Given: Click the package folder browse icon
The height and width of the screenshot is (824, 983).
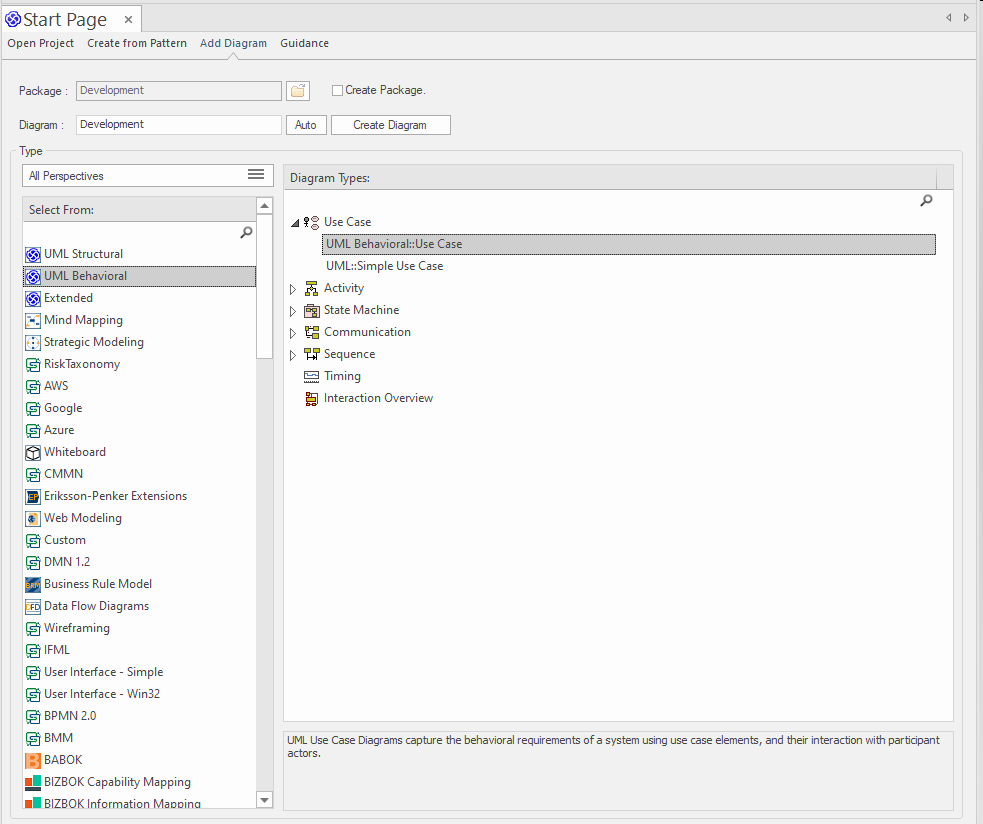Looking at the screenshot, I should [x=297, y=91].
